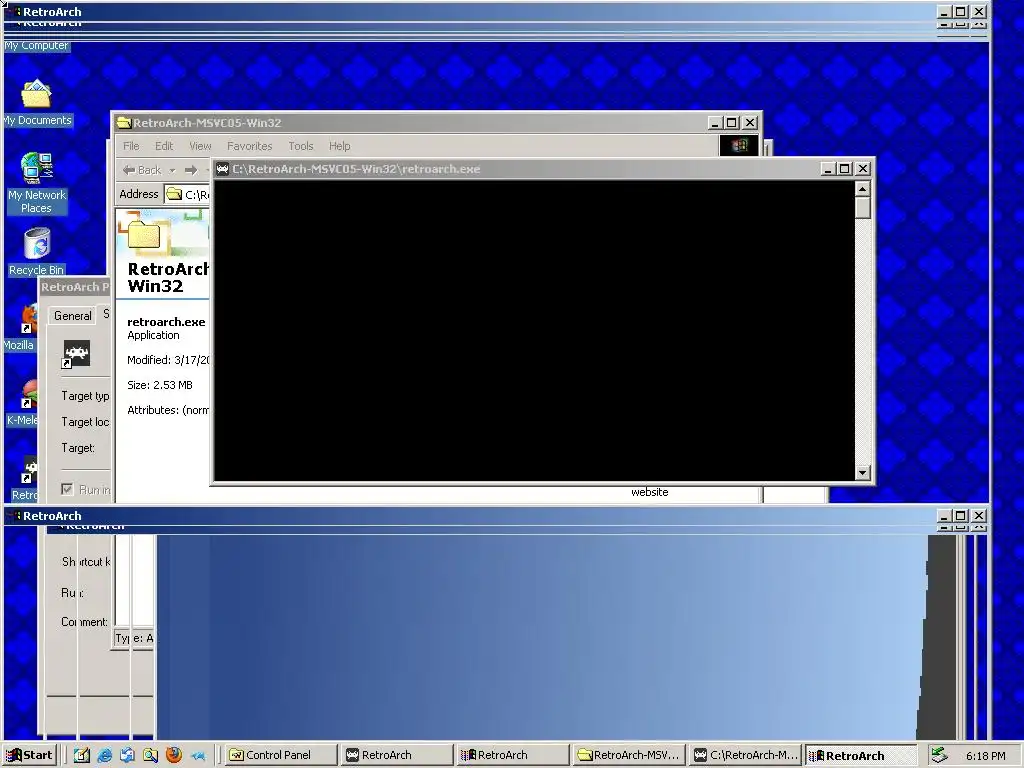Click the 'Size: 2.53 MB' text

click(x=160, y=385)
